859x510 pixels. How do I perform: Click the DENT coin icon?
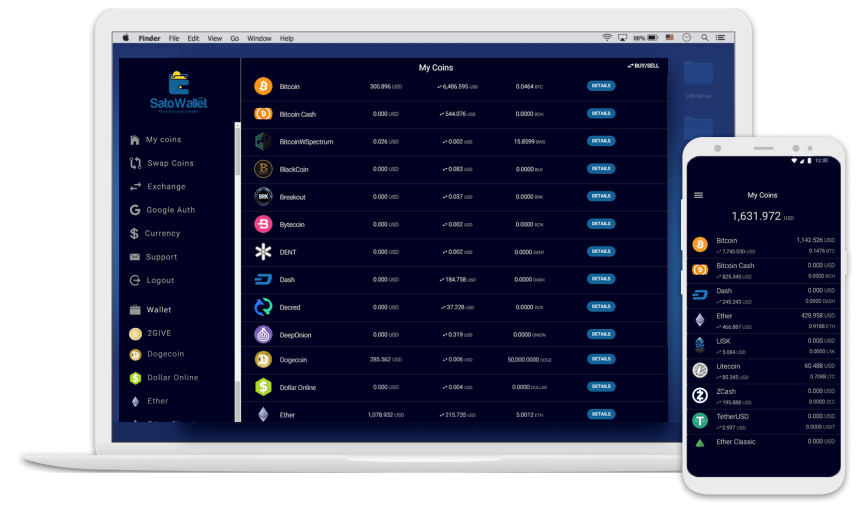click(x=263, y=252)
